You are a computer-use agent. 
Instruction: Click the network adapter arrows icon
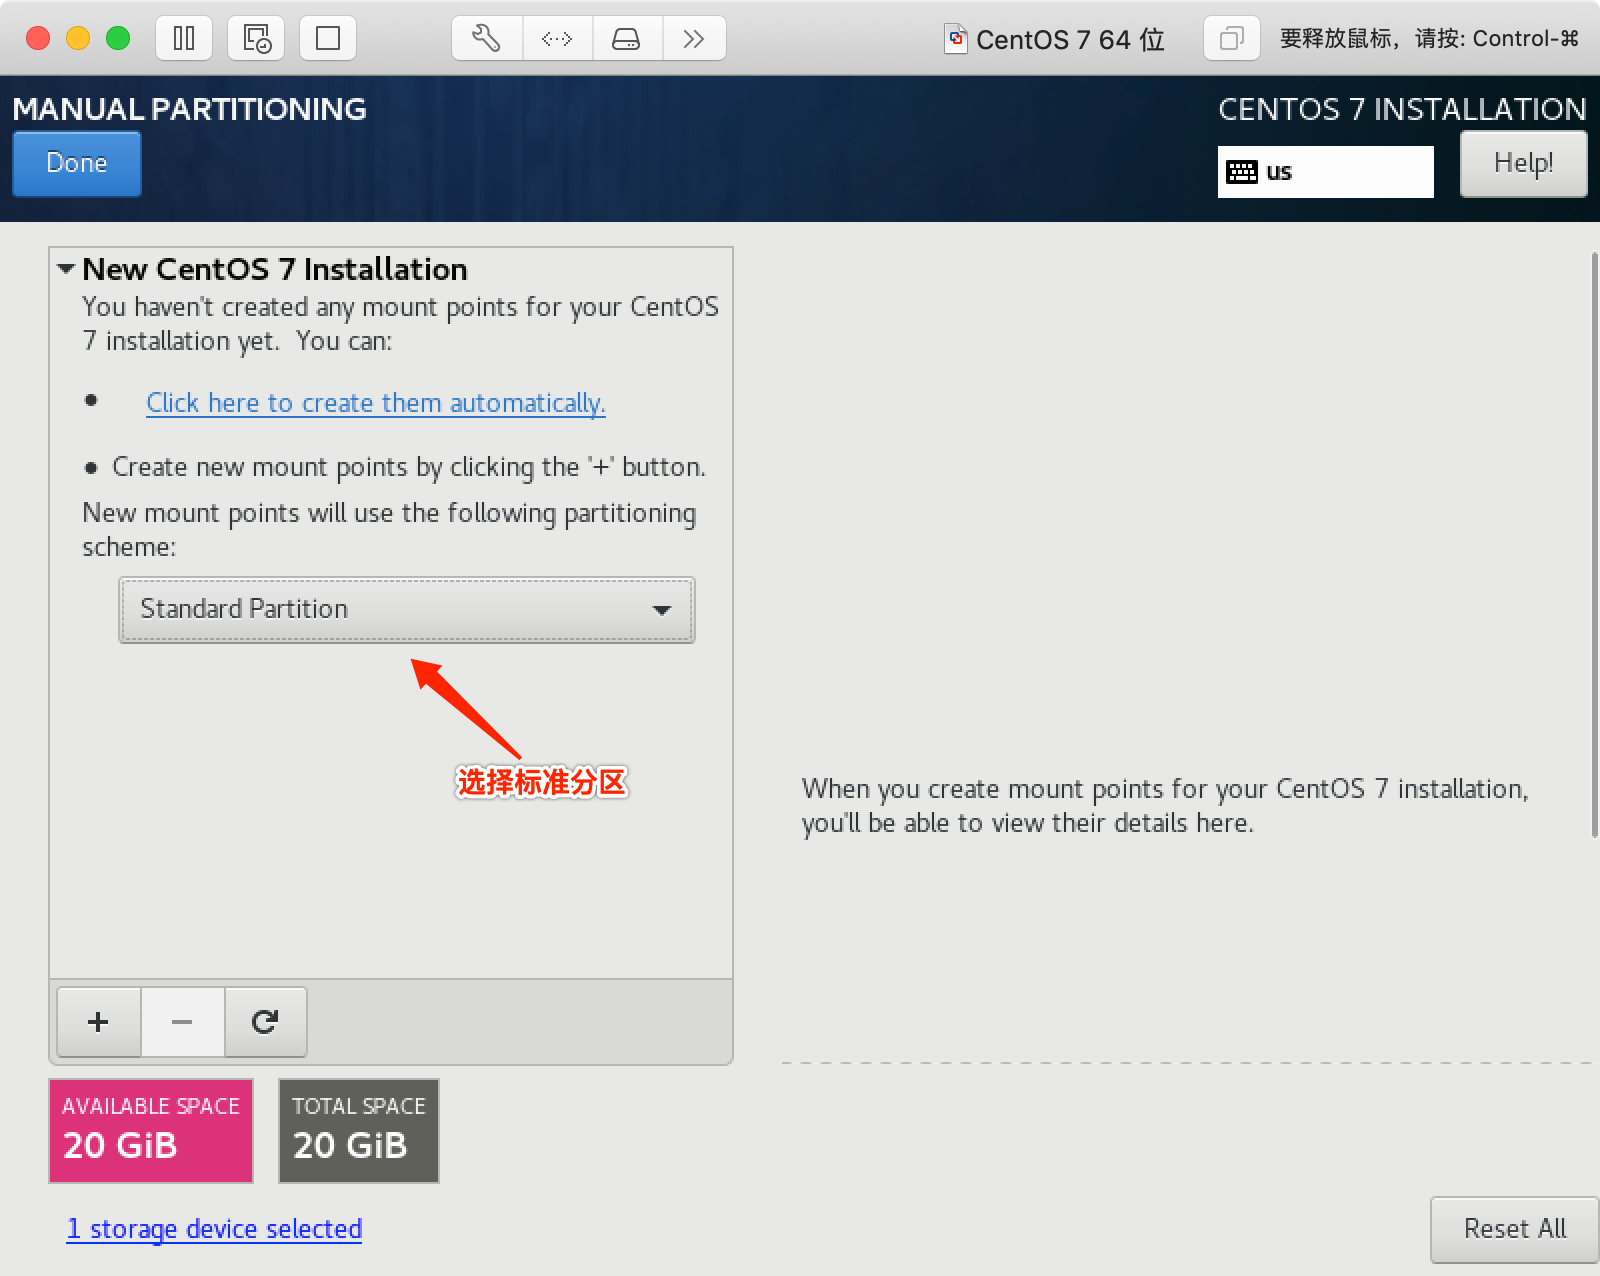click(x=557, y=39)
